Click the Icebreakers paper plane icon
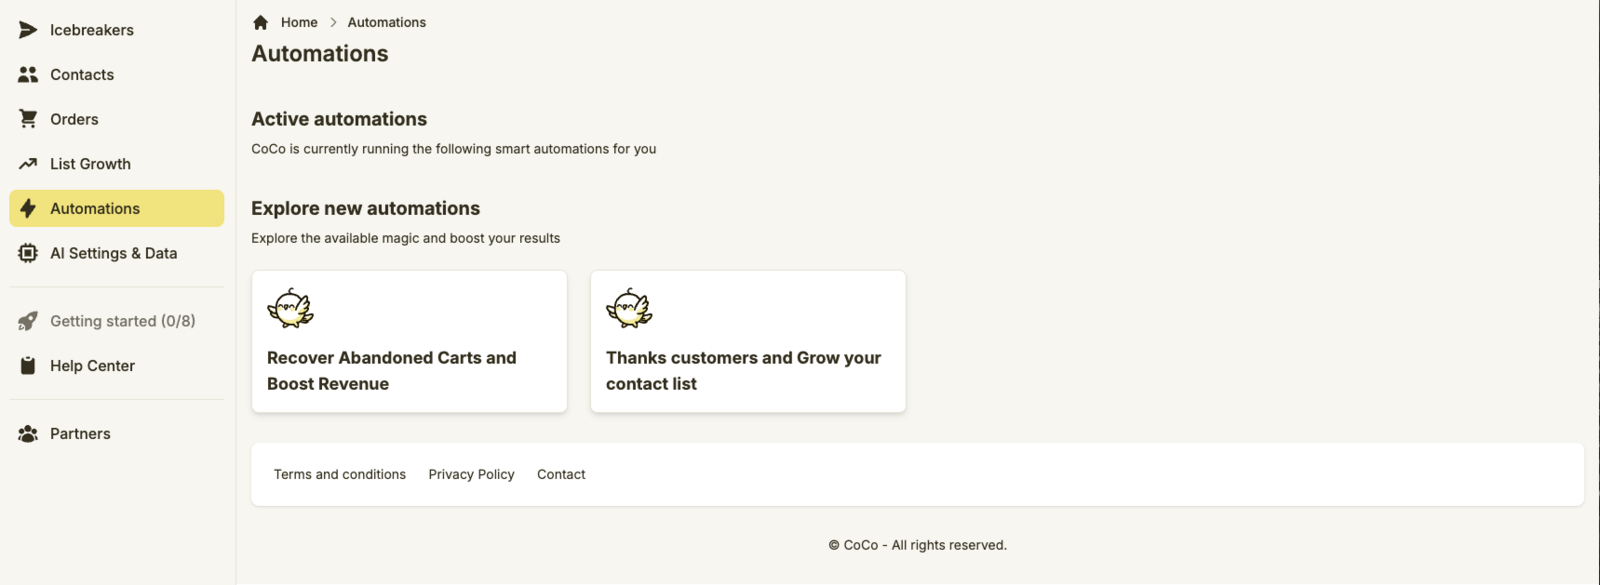Screen dimensions: 1600x585 (x=28, y=30)
